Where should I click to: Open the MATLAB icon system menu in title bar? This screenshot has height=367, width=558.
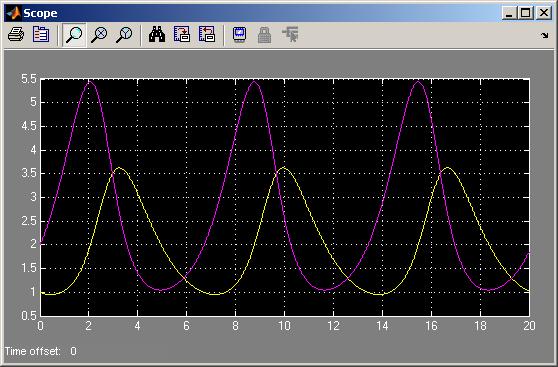[14, 13]
